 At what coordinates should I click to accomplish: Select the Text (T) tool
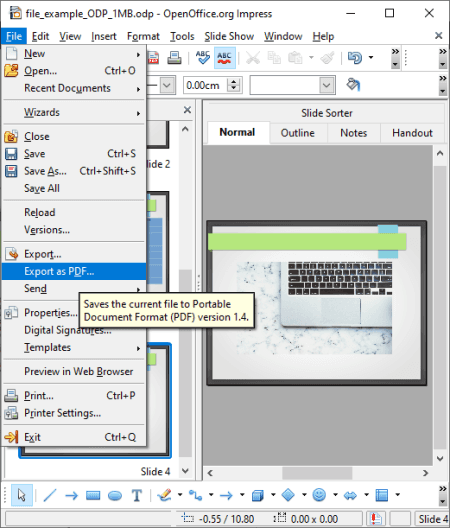[137, 495]
